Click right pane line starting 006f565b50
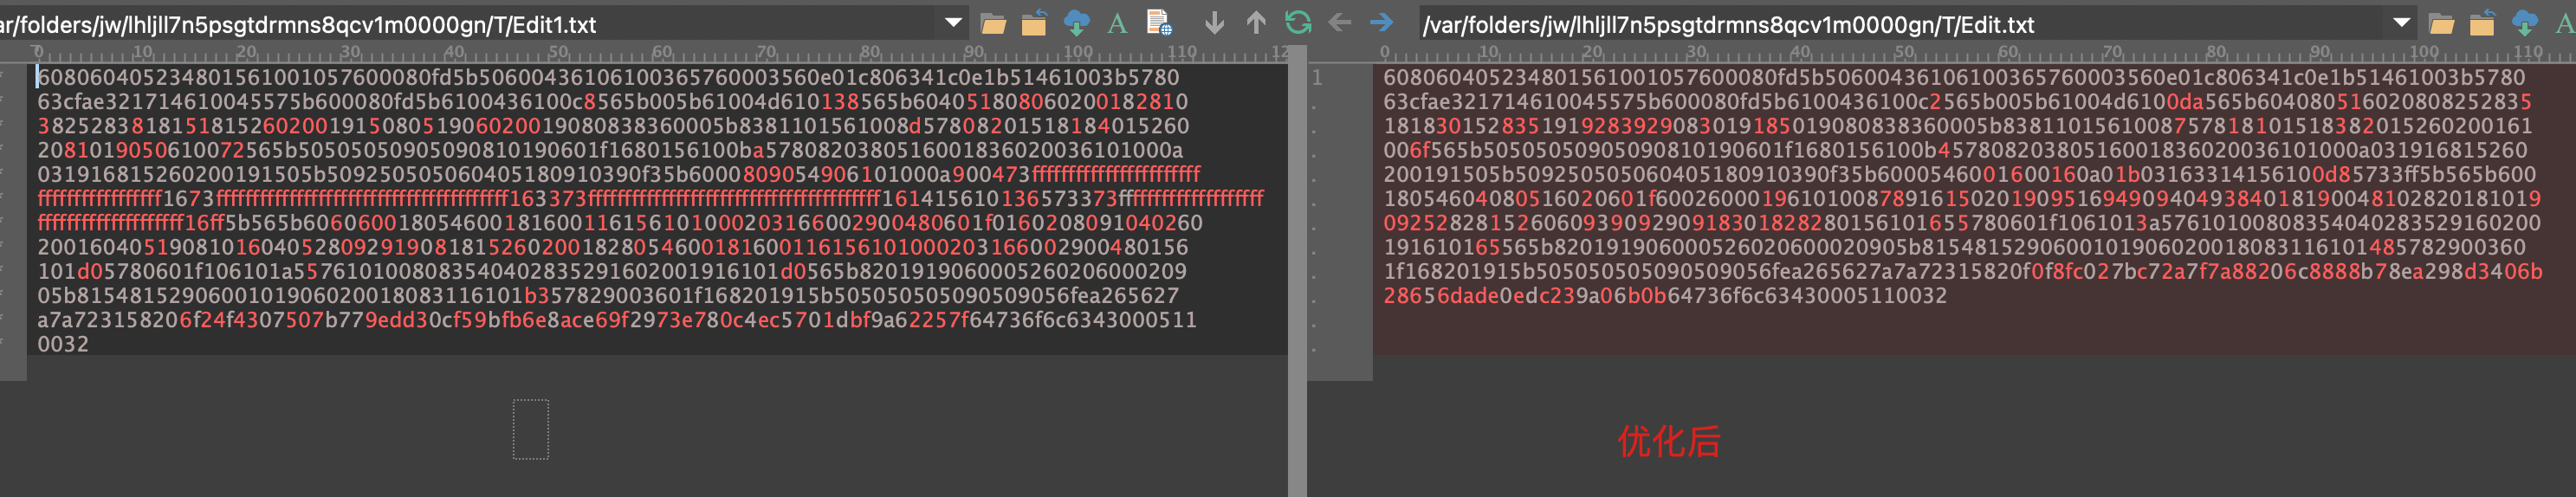Image resolution: width=2576 pixels, height=497 pixels. [x=1955, y=150]
